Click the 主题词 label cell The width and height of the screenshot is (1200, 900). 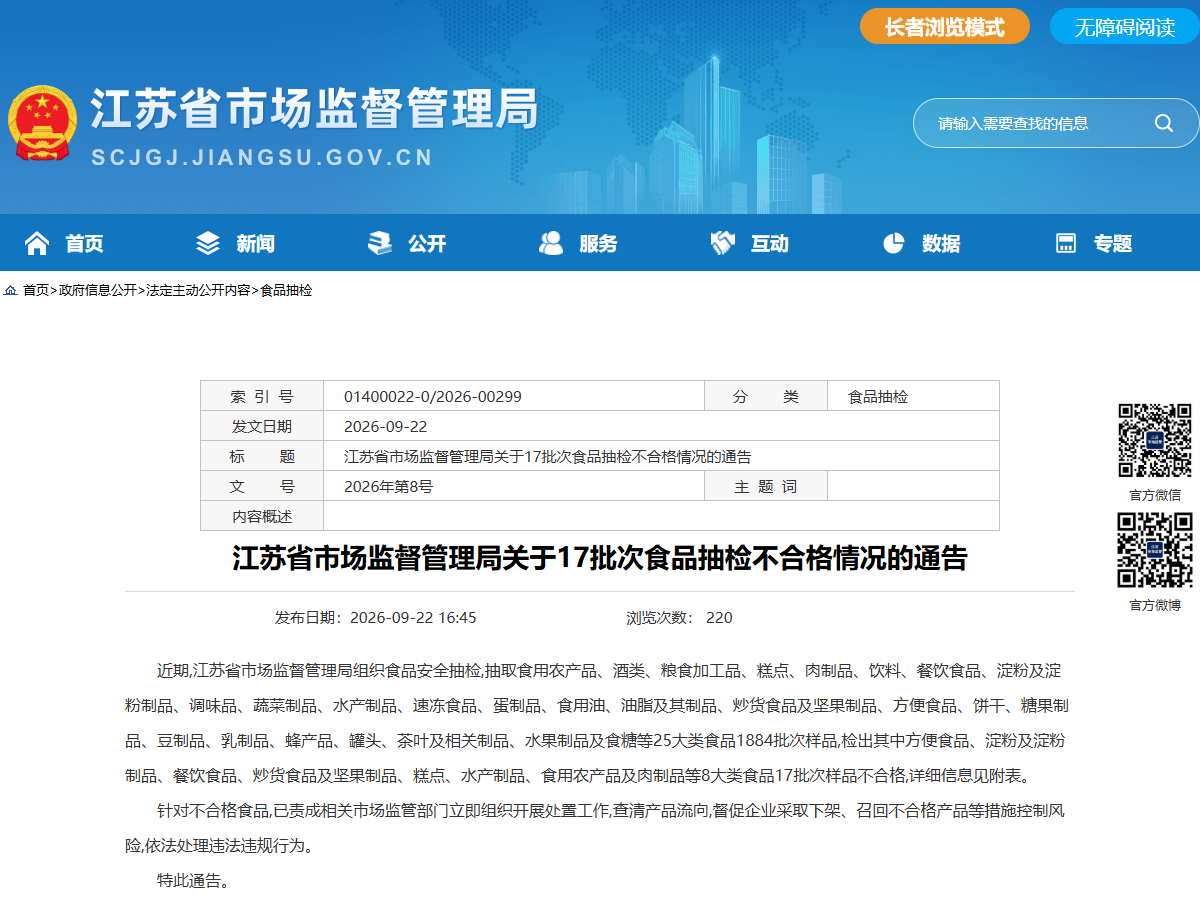(766, 486)
